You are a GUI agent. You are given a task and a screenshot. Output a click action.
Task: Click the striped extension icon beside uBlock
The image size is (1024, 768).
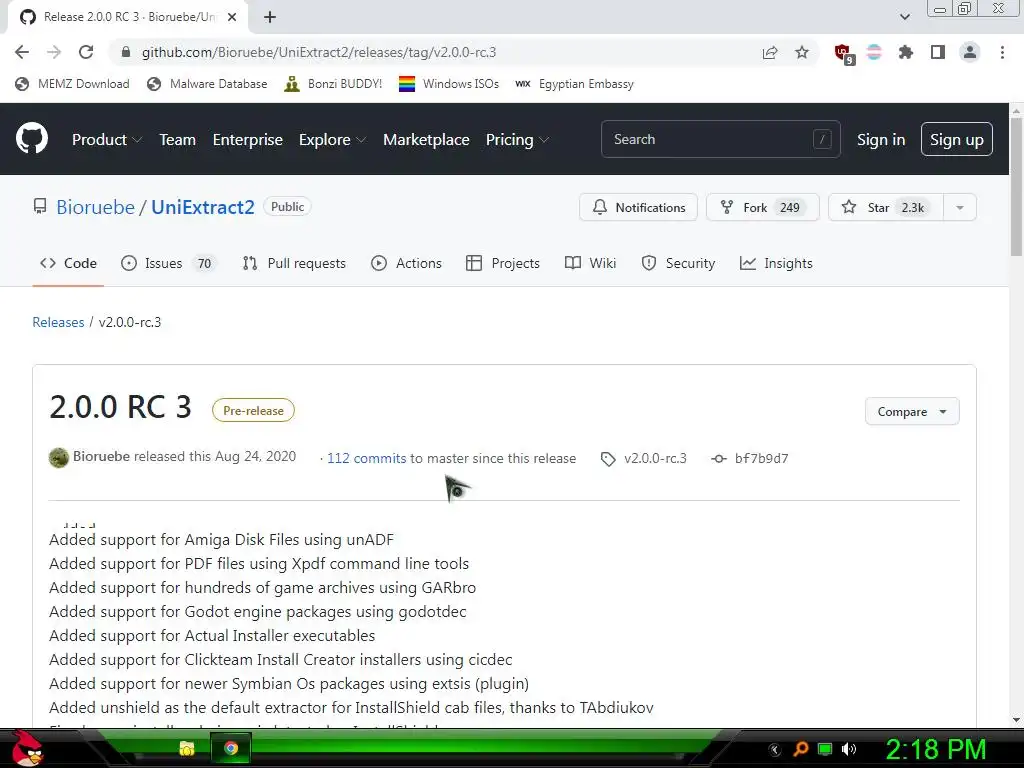[x=874, y=52]
